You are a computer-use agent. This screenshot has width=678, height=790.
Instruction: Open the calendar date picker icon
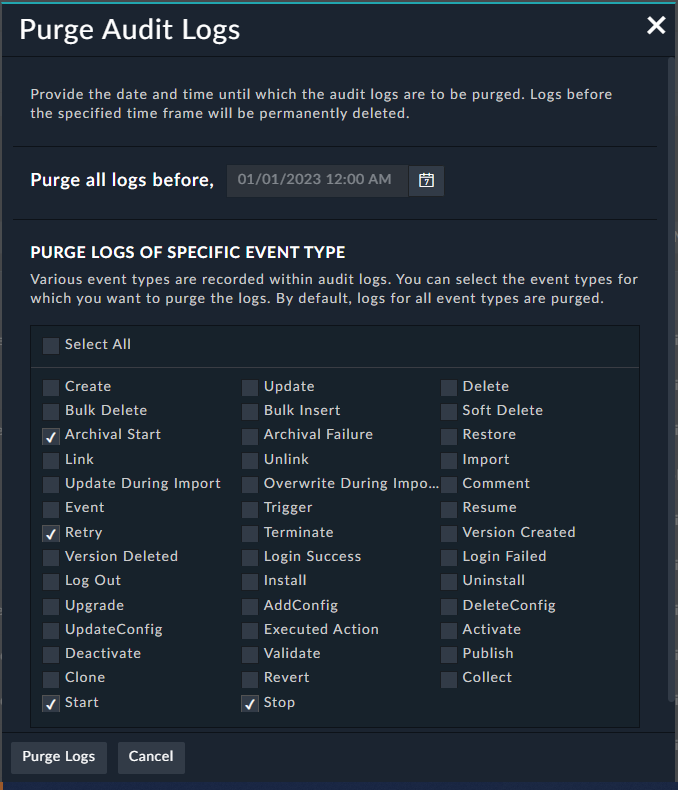pyautogui.click(x=426, y=181)
